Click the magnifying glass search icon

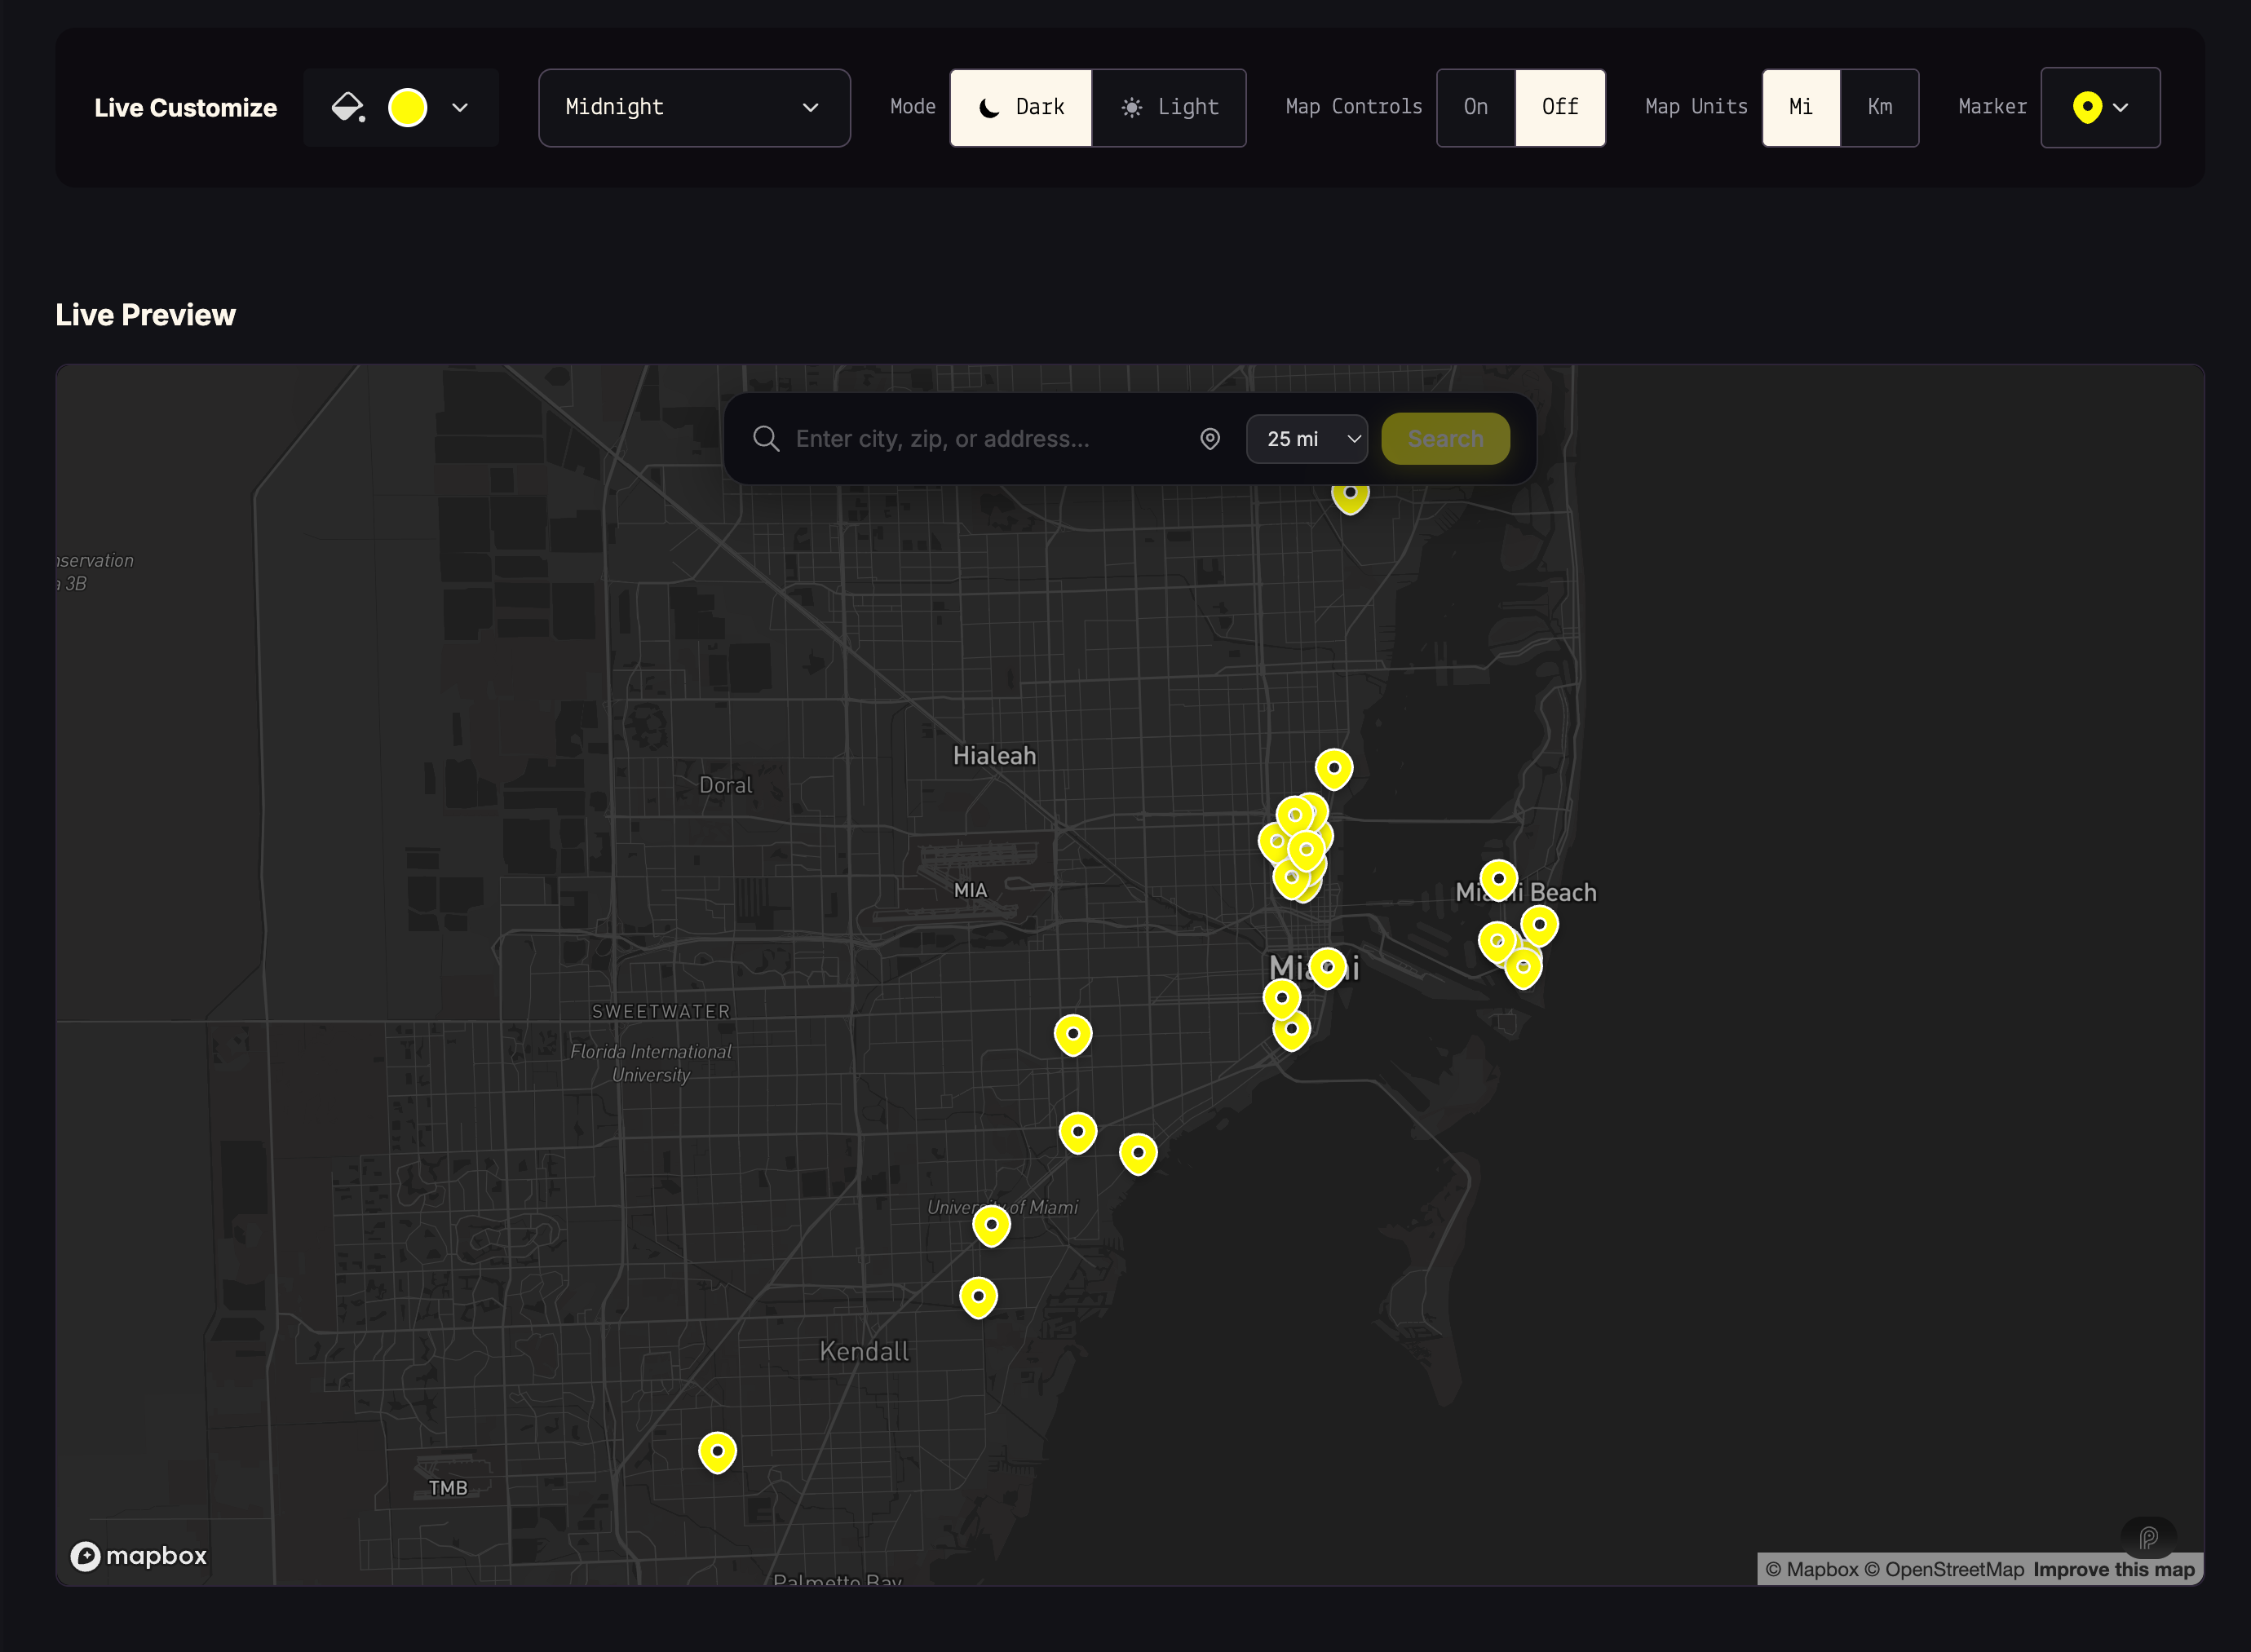(766, 439)
